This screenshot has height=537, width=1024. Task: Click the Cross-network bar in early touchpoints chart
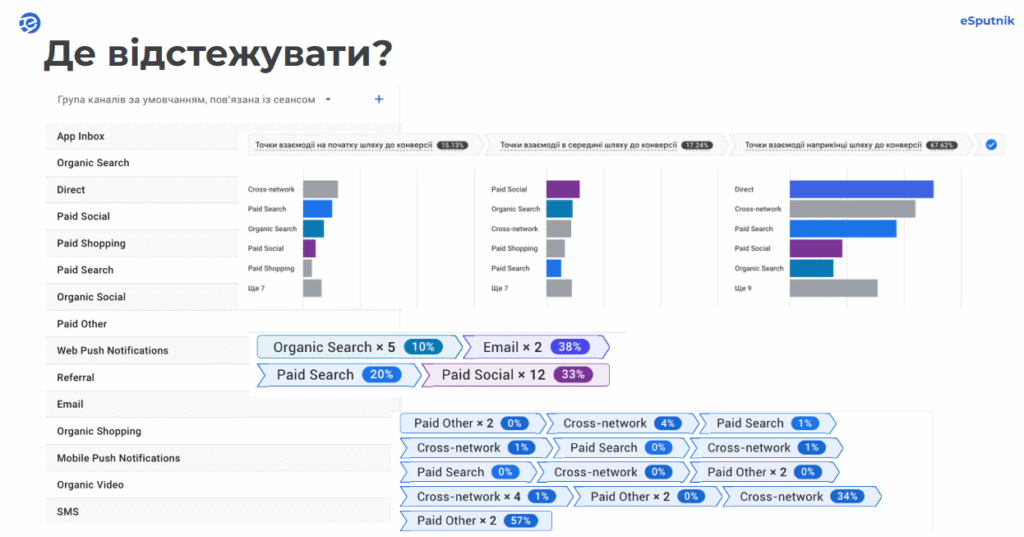(320, 189)
